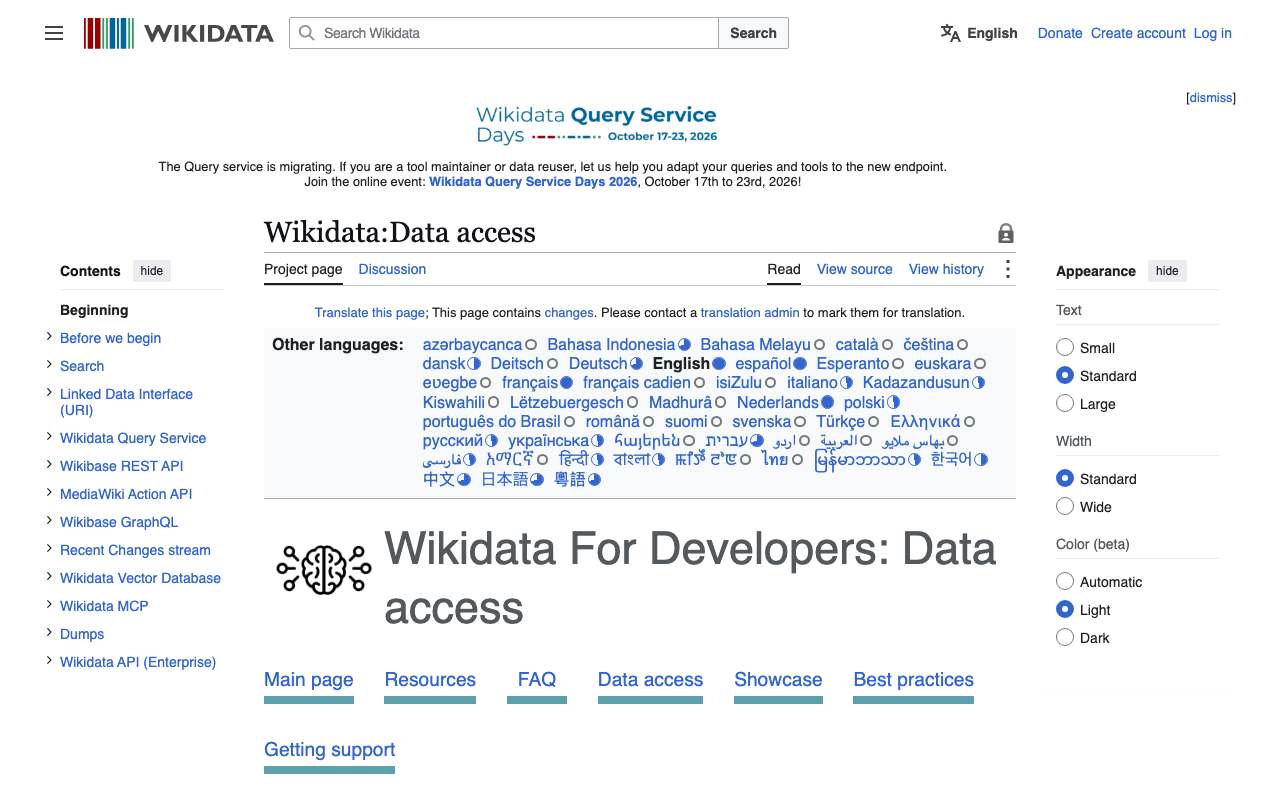Image resolution: width=1280 pixels, height=800 pixels.
Task: Select Standard text size
Action: coord(1065,376)
